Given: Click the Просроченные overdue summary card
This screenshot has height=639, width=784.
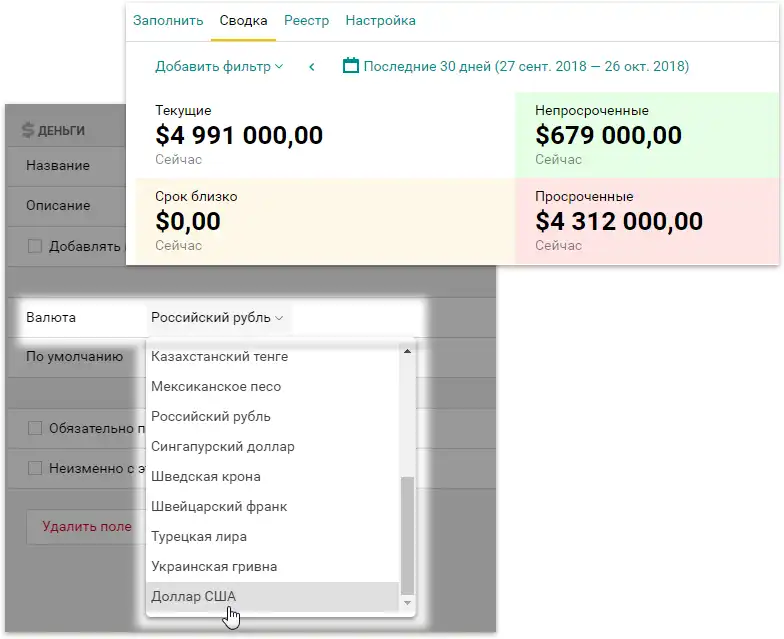Looking at the screenshot, I should pyautogui.click(x=647, y=221).
